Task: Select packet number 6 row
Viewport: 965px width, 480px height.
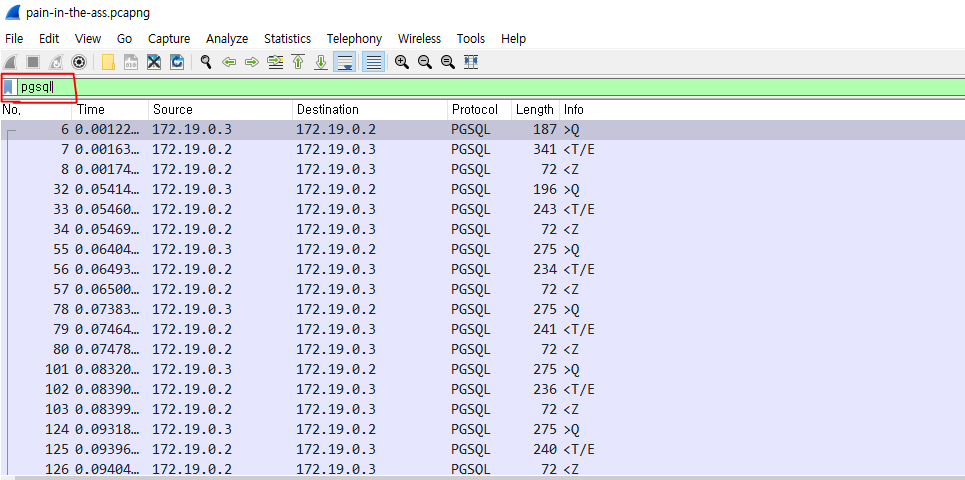Action: point(482,130)
